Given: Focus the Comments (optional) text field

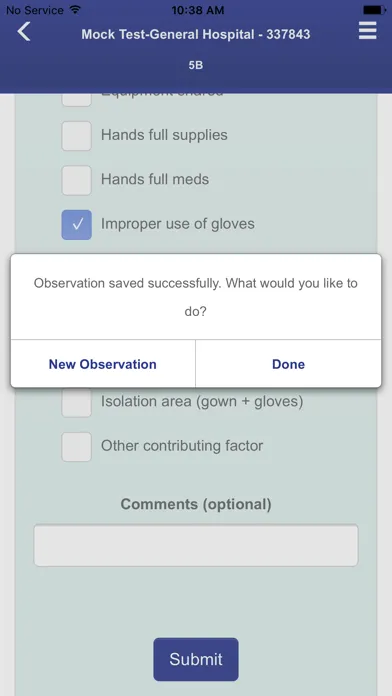Looking at the screenshot, I should [x=196, y=545].
